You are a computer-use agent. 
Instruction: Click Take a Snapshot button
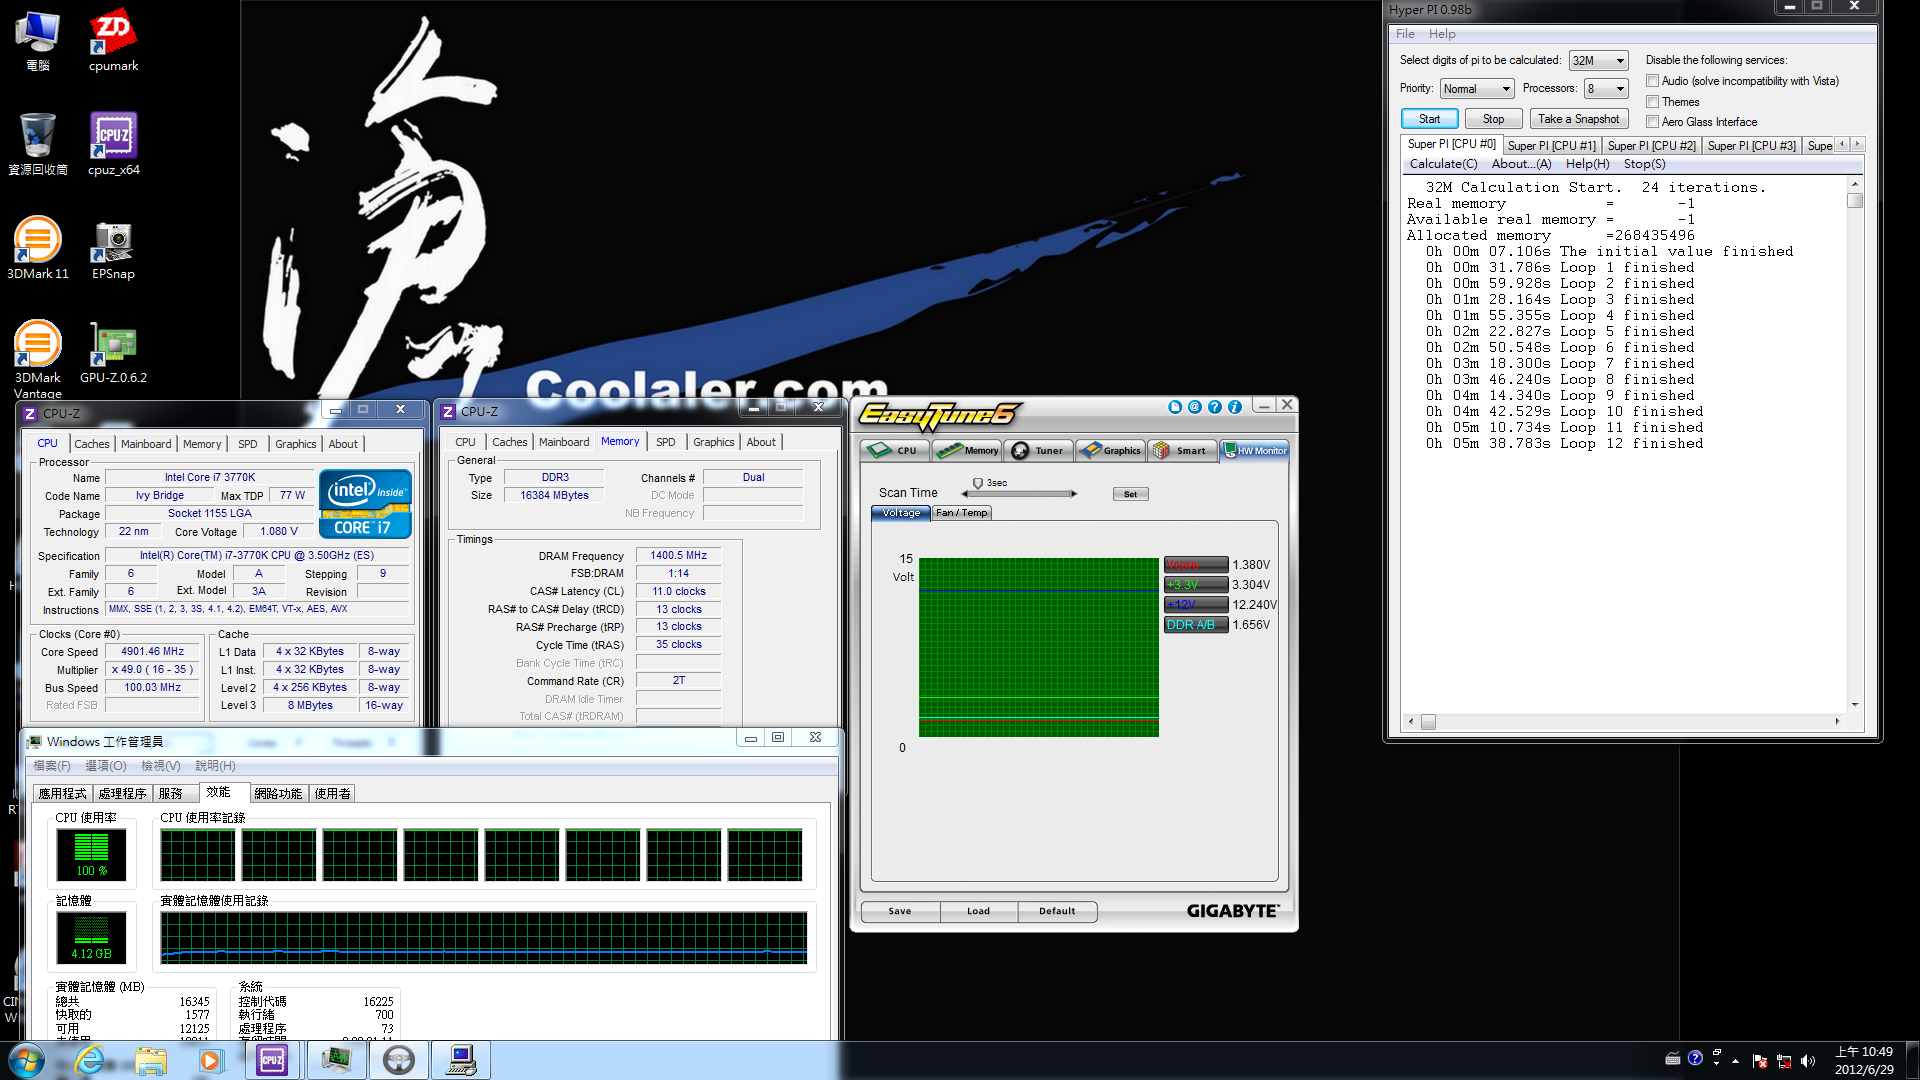tap(1579, 119)
